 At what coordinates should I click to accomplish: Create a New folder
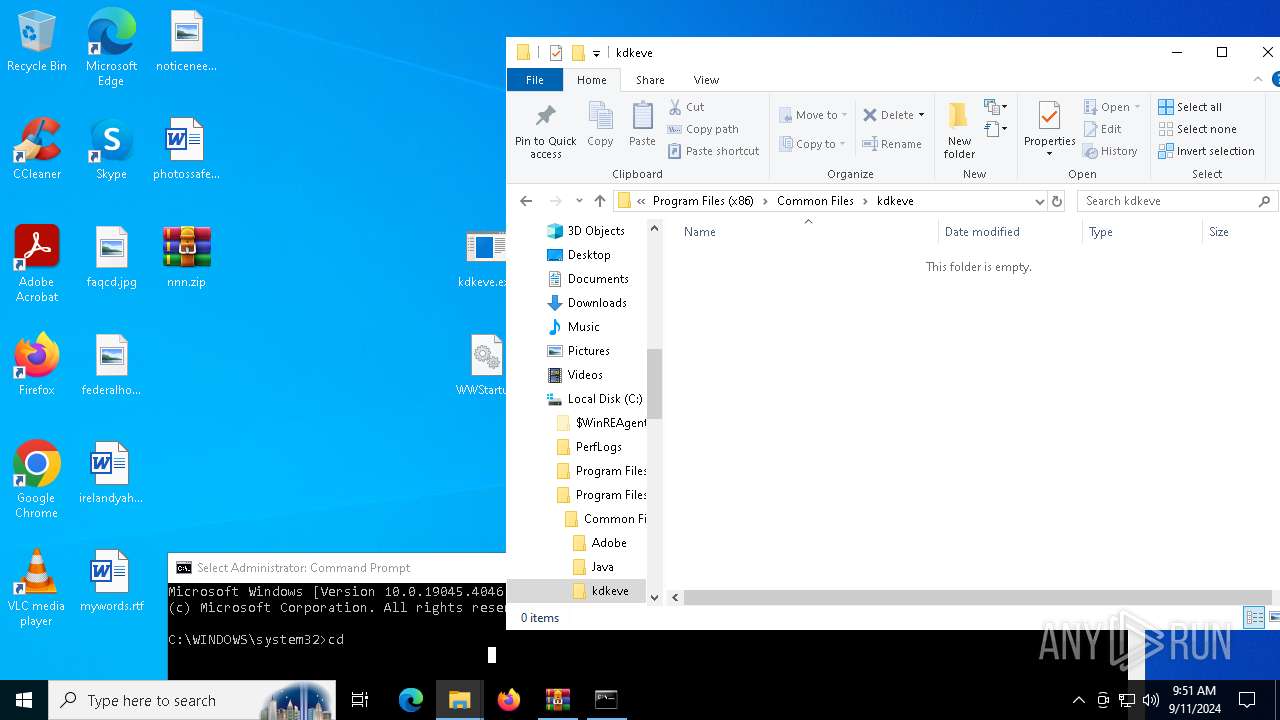point(959,130)
